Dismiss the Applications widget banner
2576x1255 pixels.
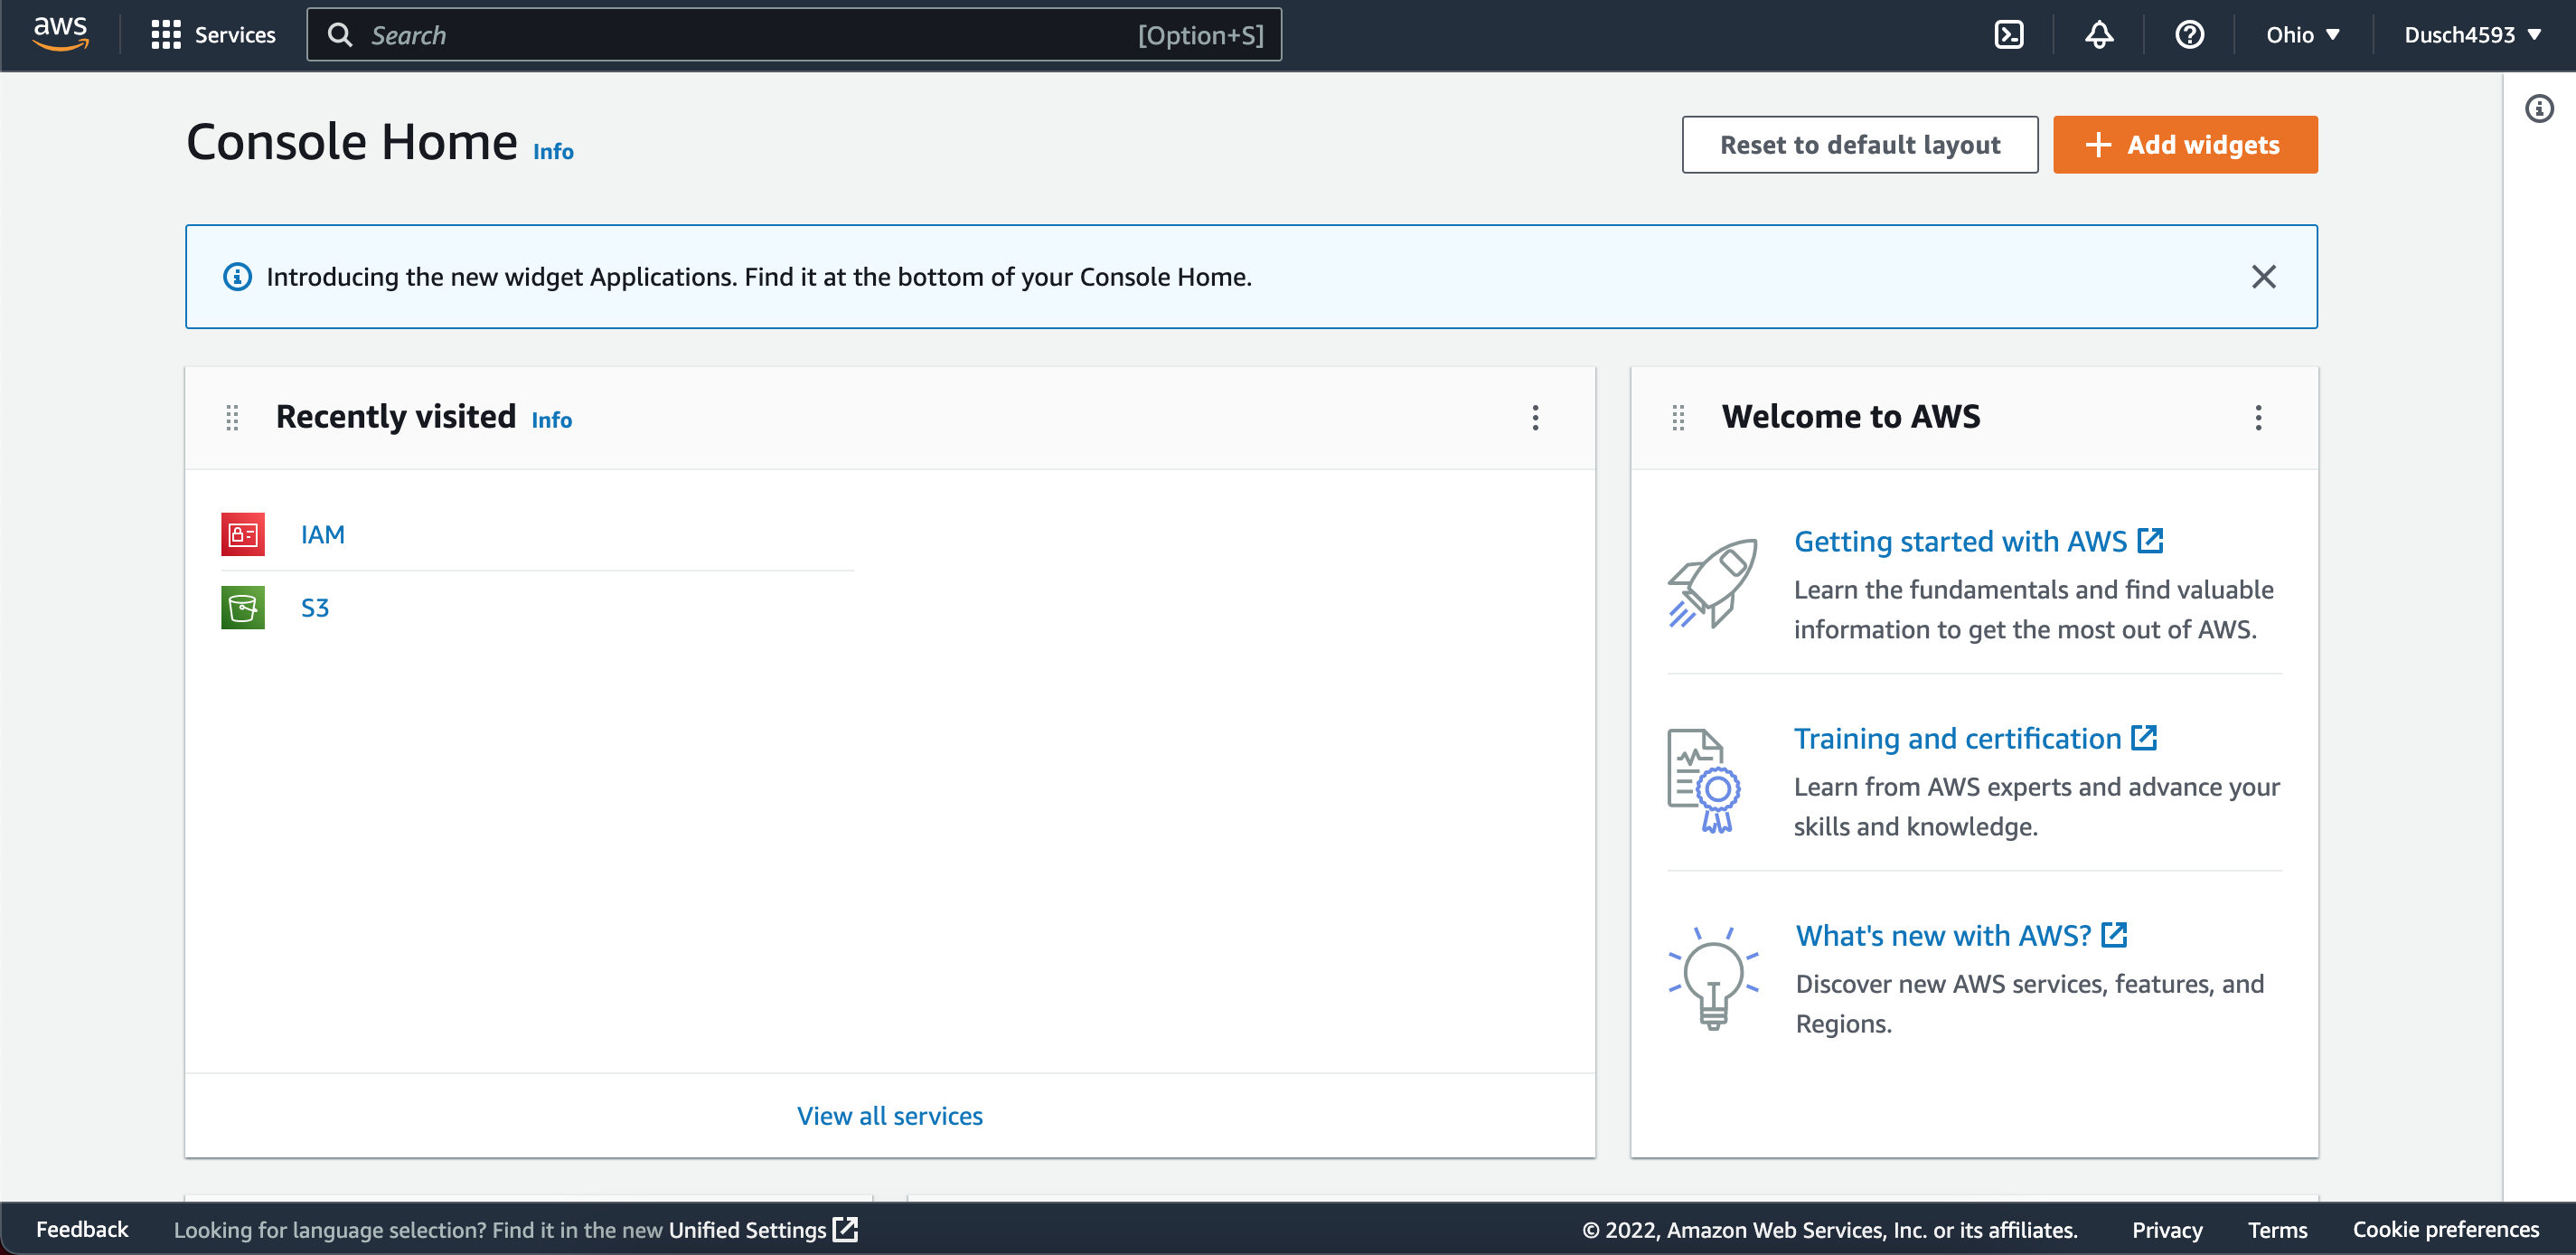2263,276
